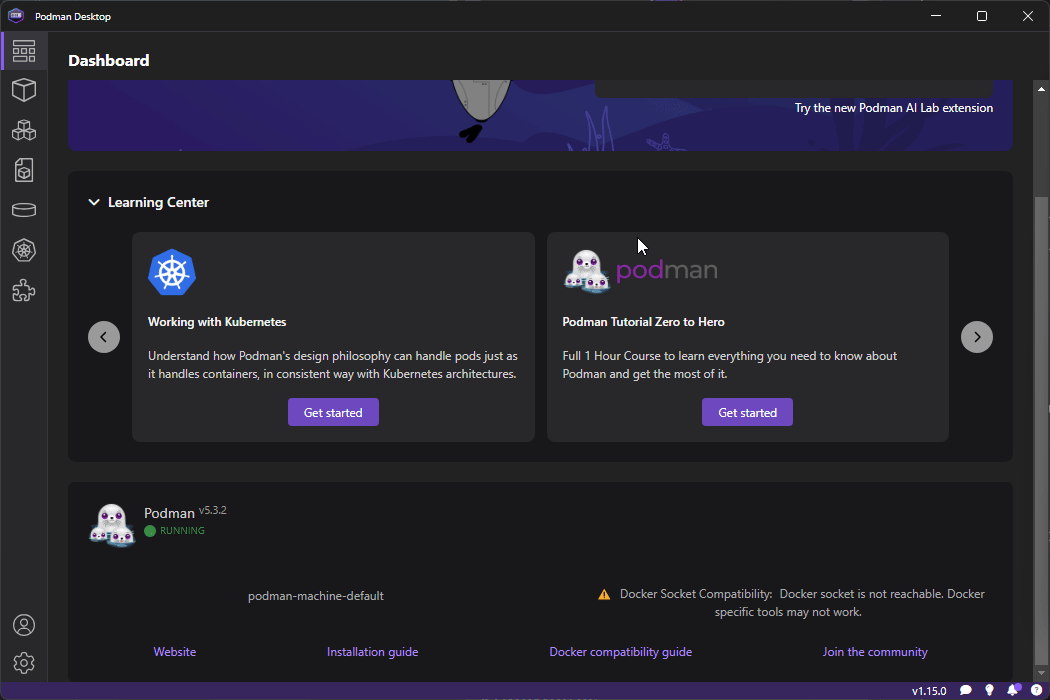Viewport: 1050px width, 700px height.
Task: Click the RUNNING status label
Action: tap(182, 531)
